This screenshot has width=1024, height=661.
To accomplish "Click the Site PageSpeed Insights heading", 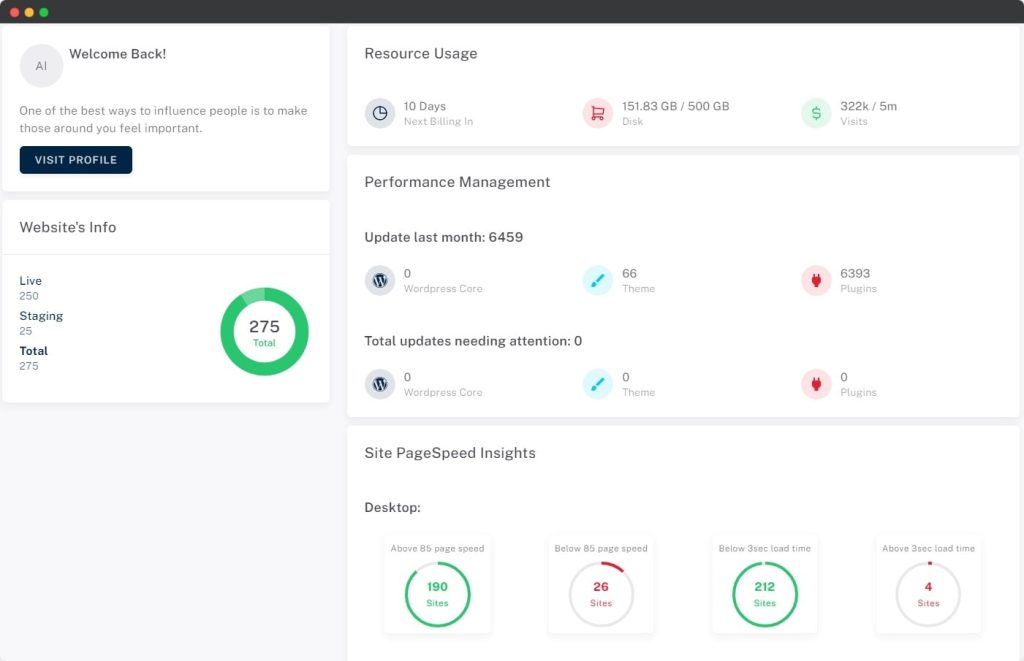I will click(450, 453).
